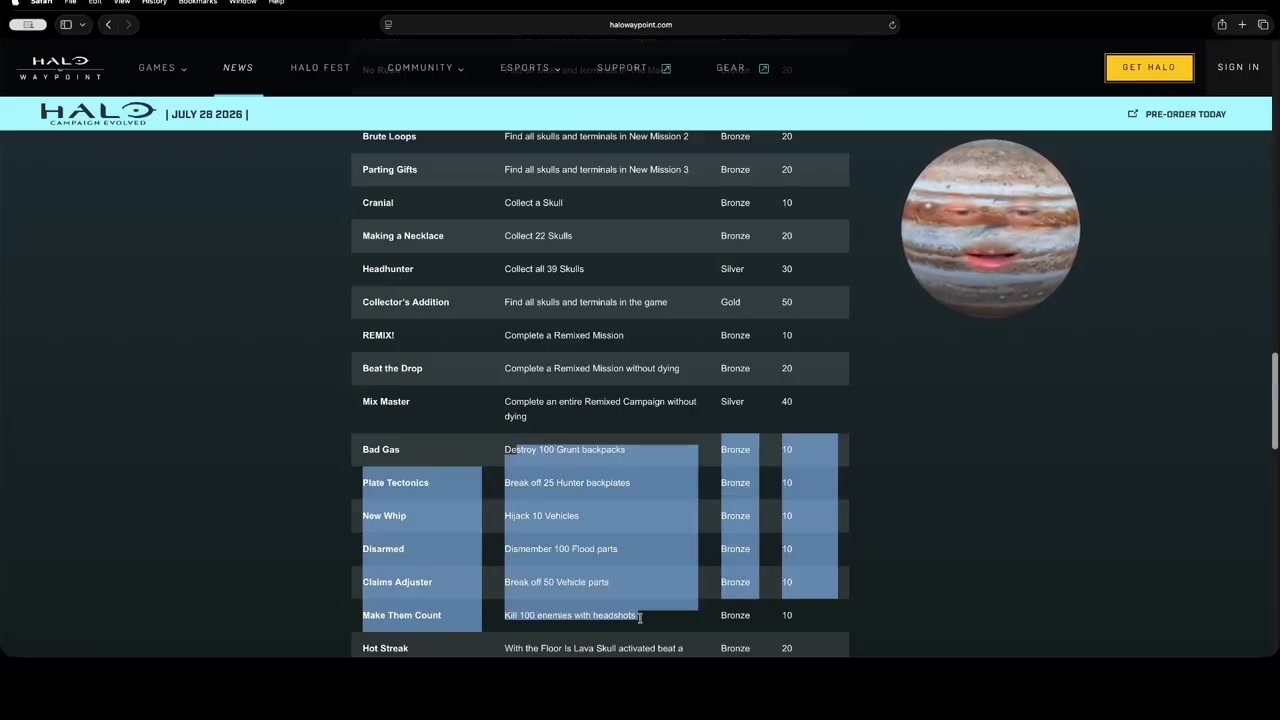Open the Support external link

633,68
